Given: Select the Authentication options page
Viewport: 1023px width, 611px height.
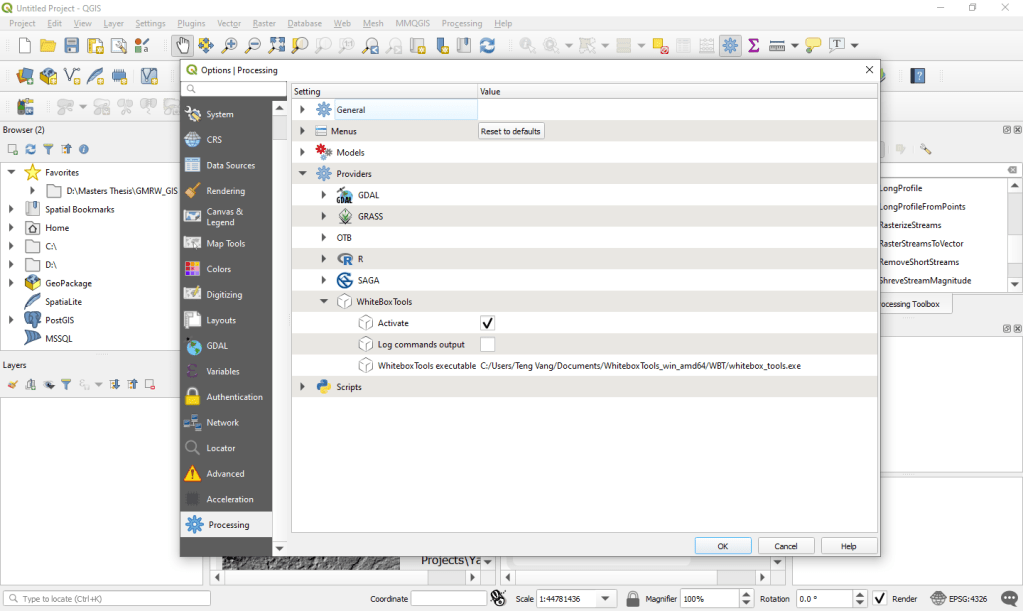Looking at the screenshot, I should (234, 397).
